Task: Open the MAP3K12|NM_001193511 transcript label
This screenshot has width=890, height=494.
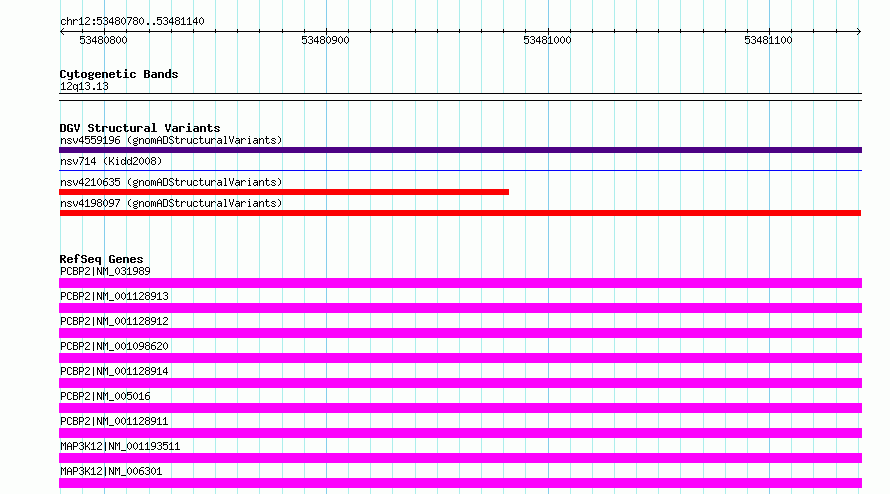Action: (x=120, y=446)
